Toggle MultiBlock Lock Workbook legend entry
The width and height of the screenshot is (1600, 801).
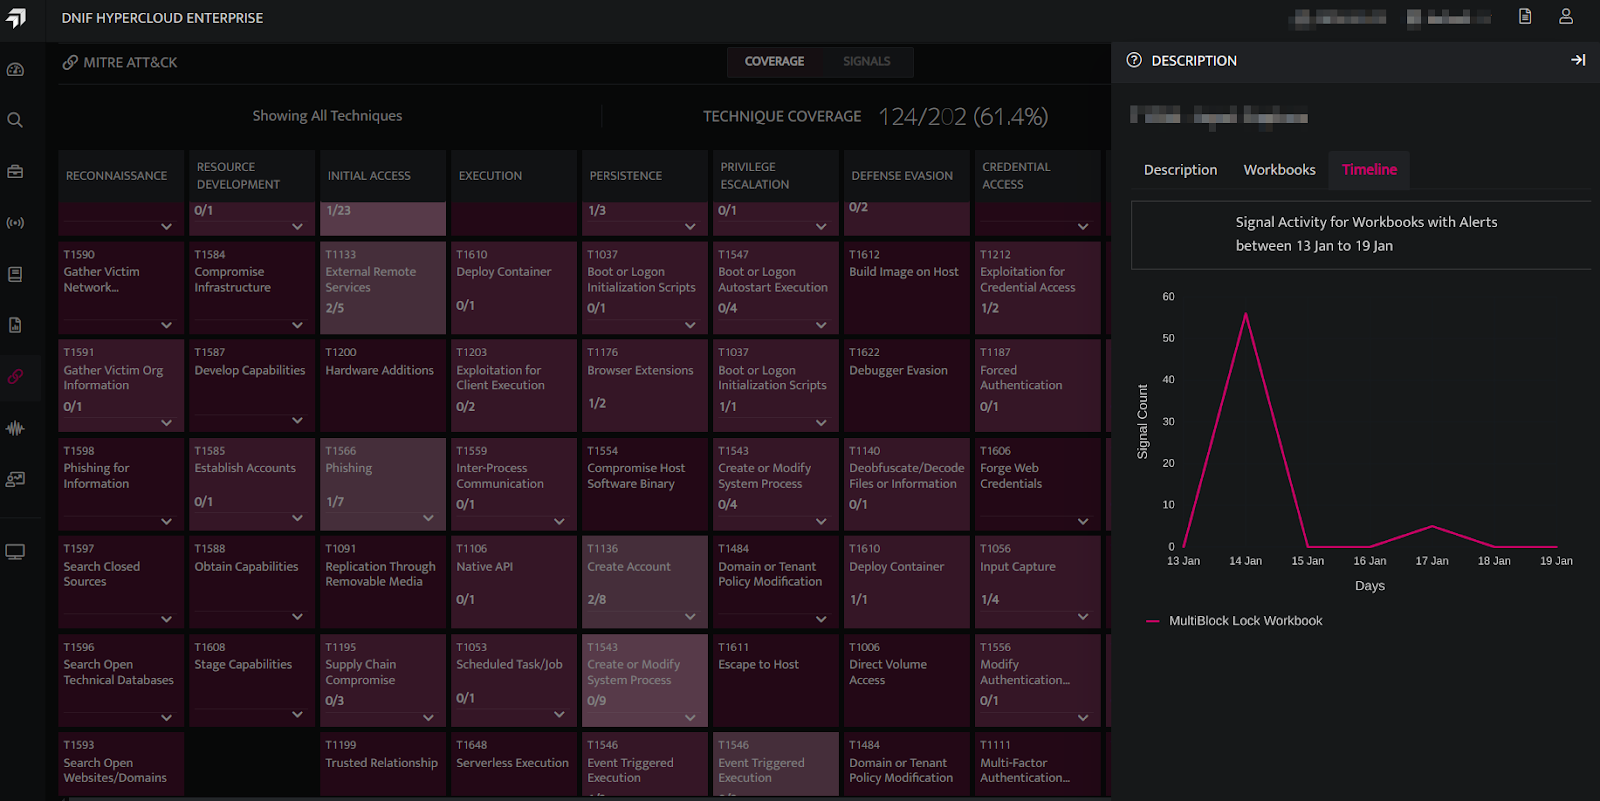click(1235, 621)
